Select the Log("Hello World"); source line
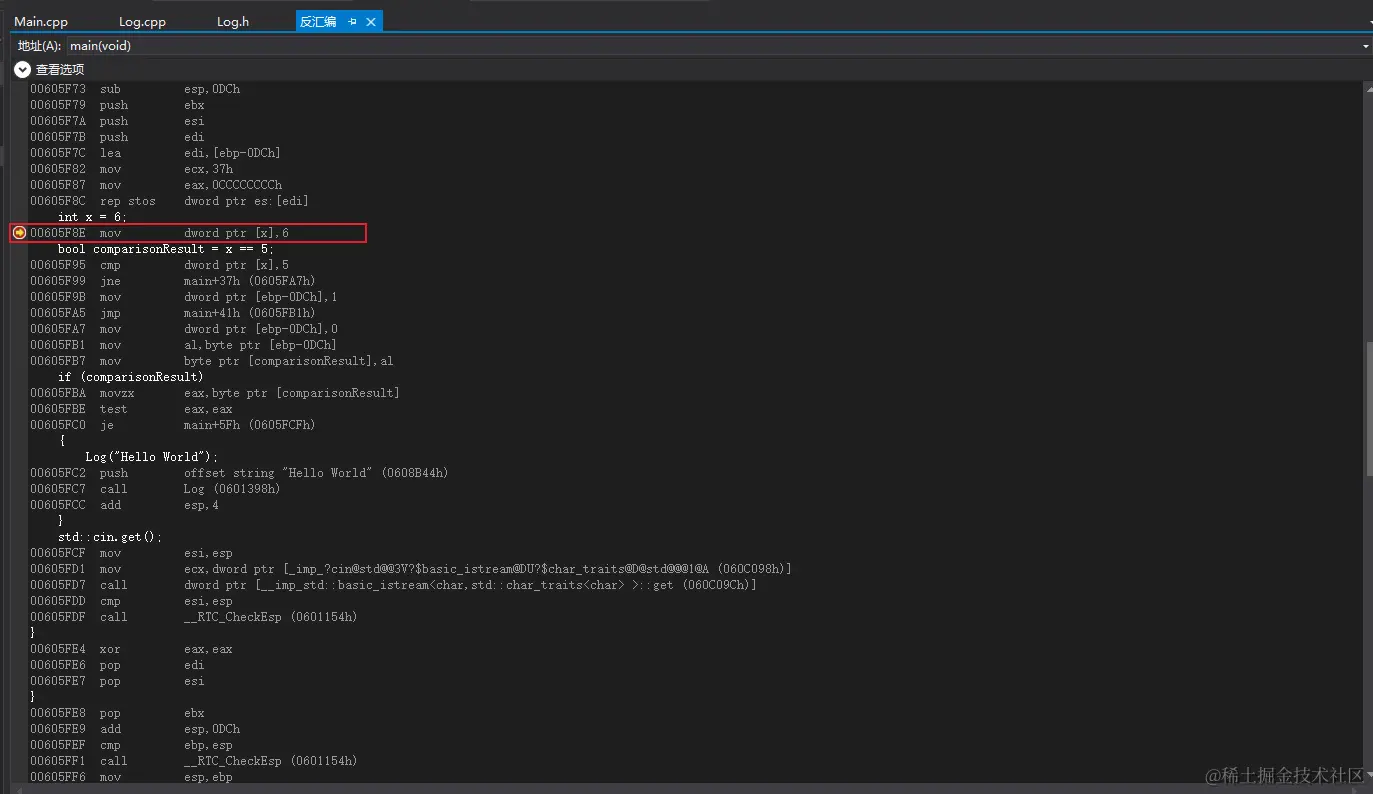 tap(152, 457)
